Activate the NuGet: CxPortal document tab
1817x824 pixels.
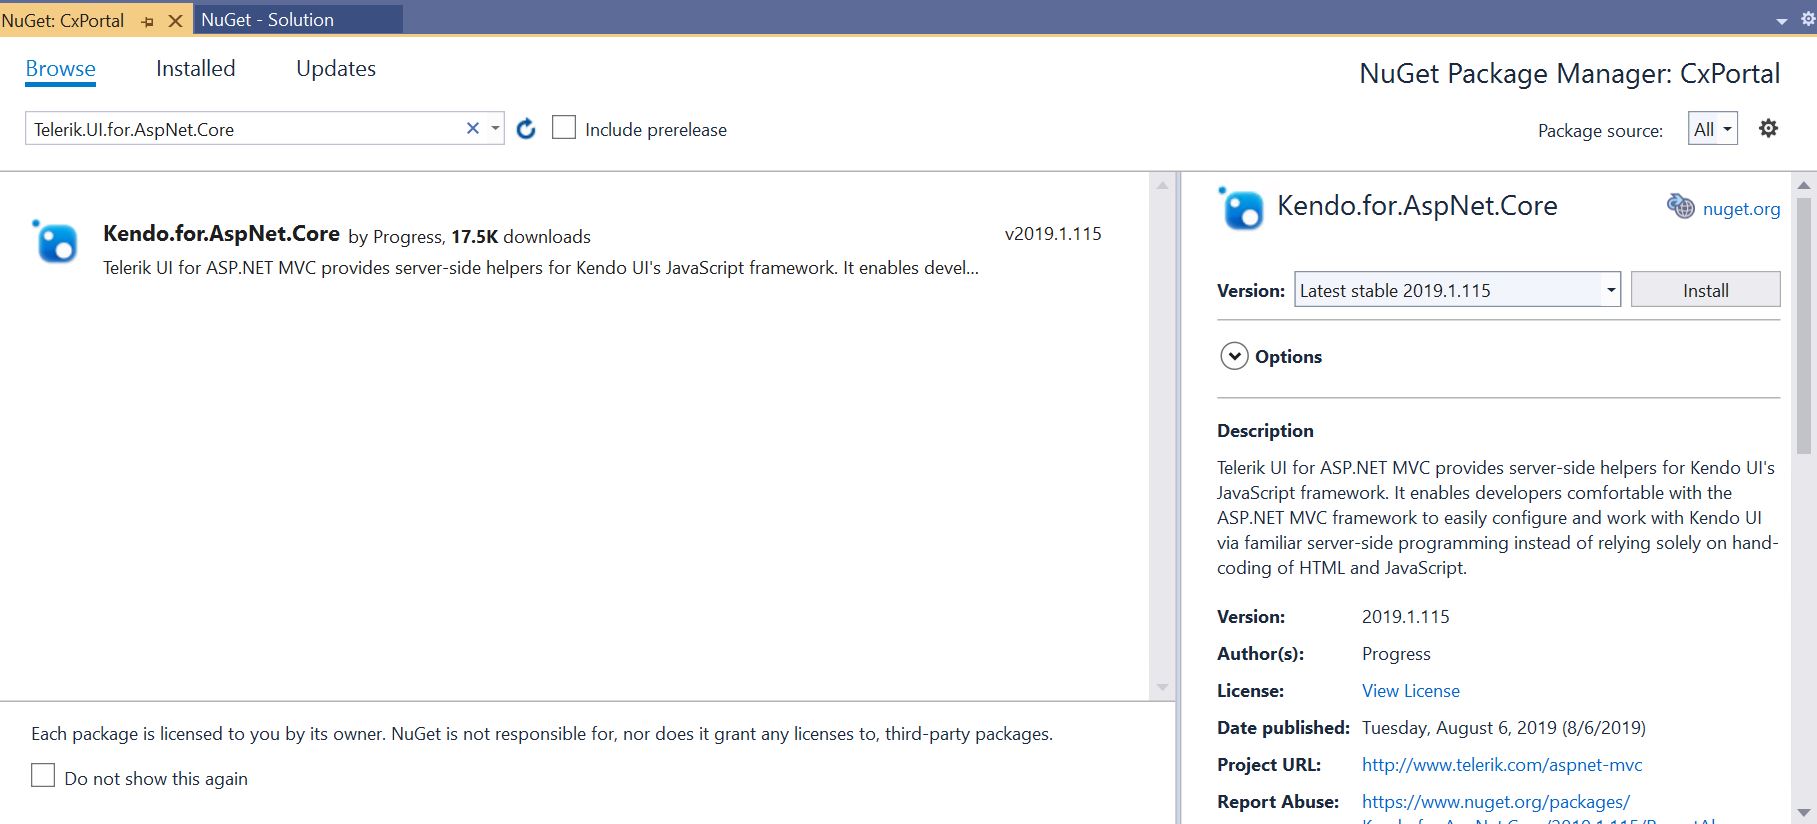pyautogui.click(x=63, y=20)
